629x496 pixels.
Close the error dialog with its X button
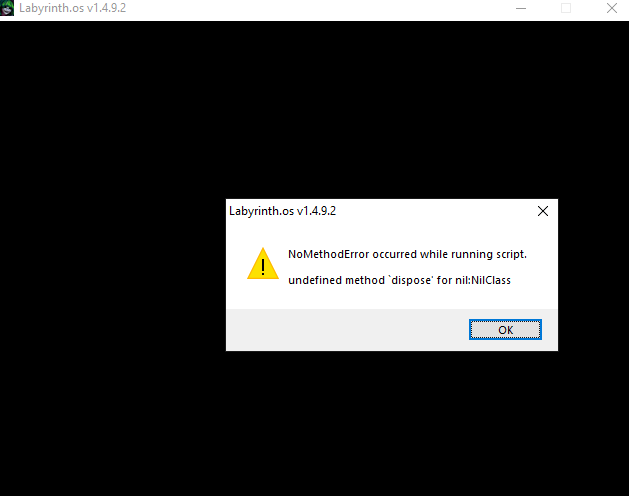pyautogui.click(x=543, y=211)
